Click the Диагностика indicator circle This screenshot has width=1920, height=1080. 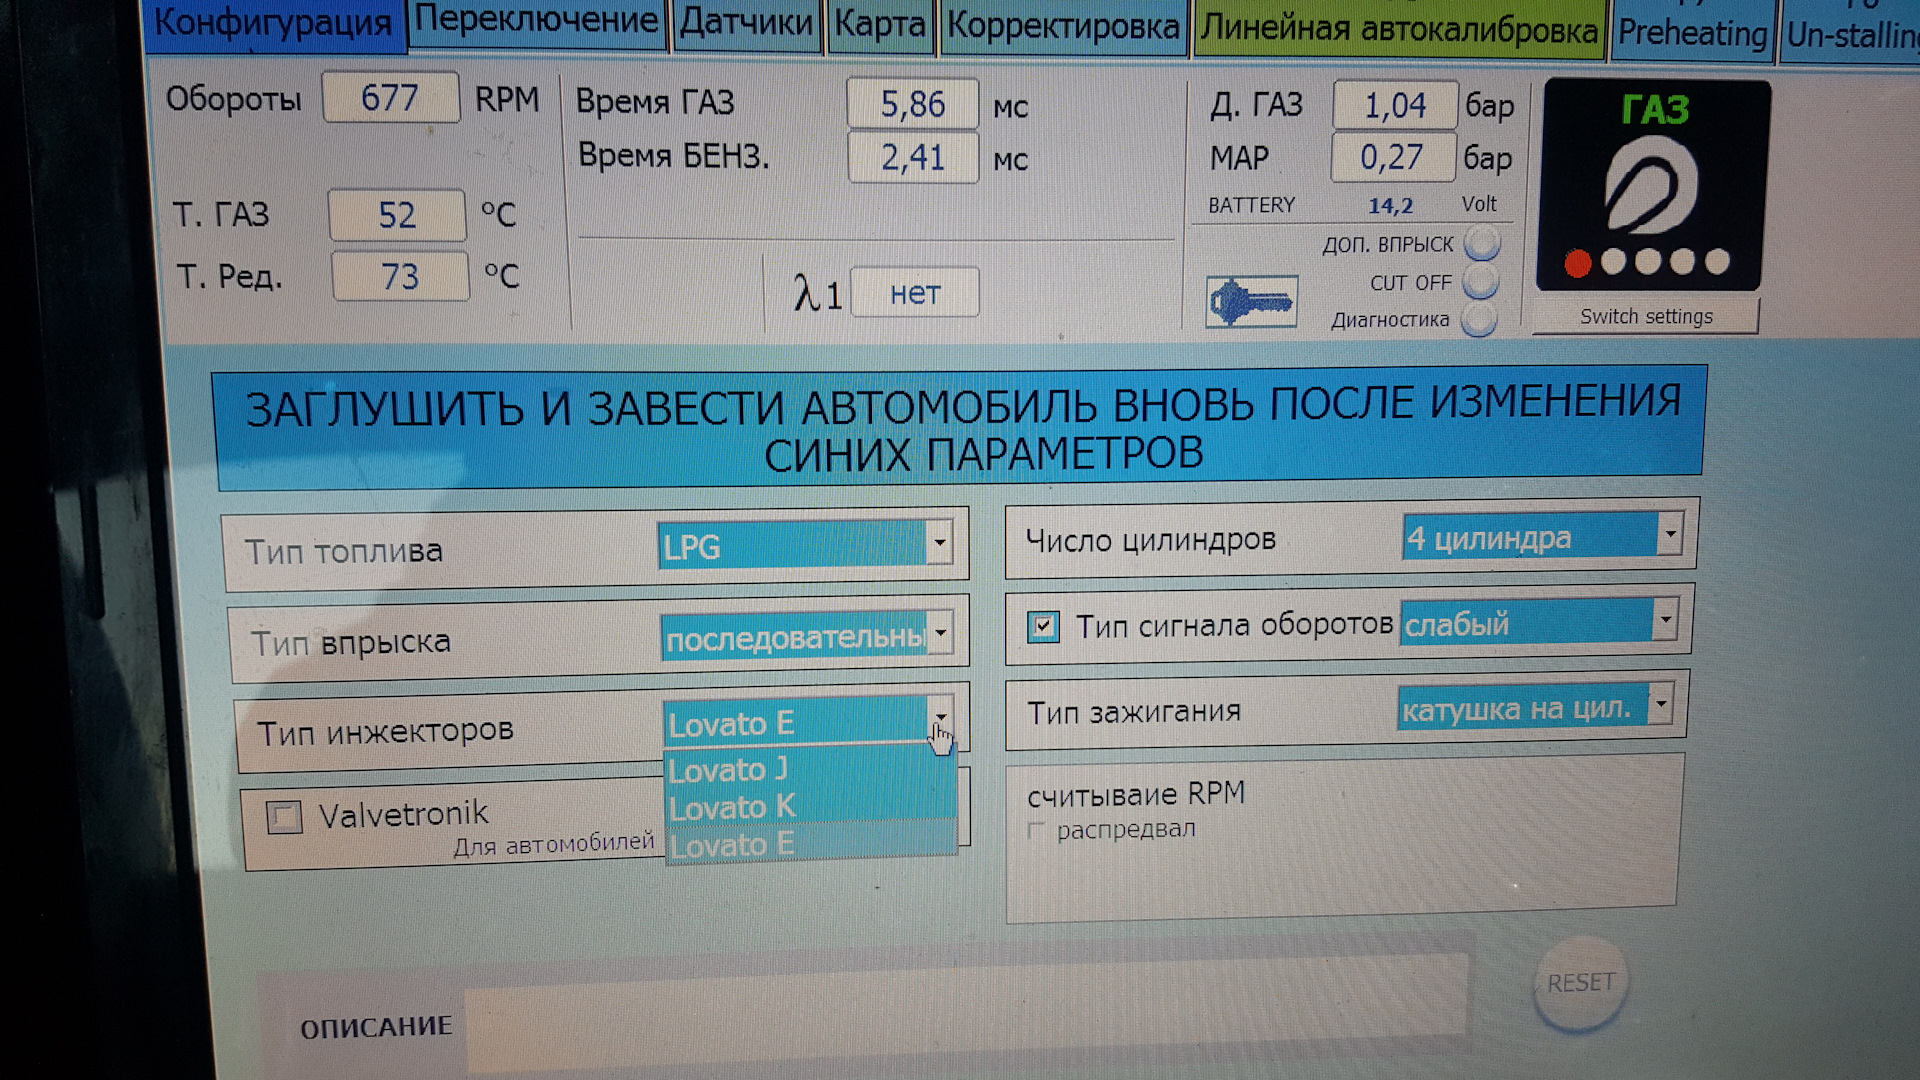pyautogui.click(x=1478, y=320)
